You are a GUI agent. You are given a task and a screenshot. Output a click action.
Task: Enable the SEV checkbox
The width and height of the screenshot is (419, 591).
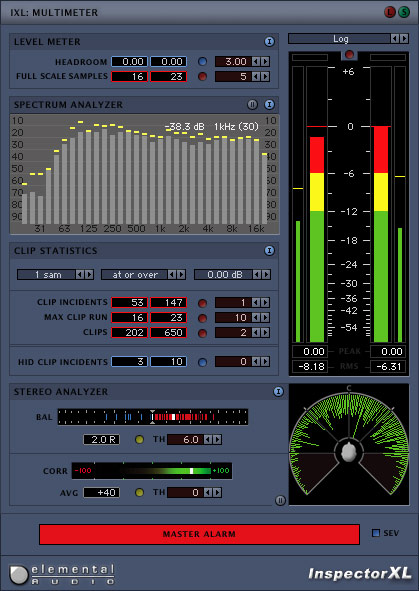(376, 533)
